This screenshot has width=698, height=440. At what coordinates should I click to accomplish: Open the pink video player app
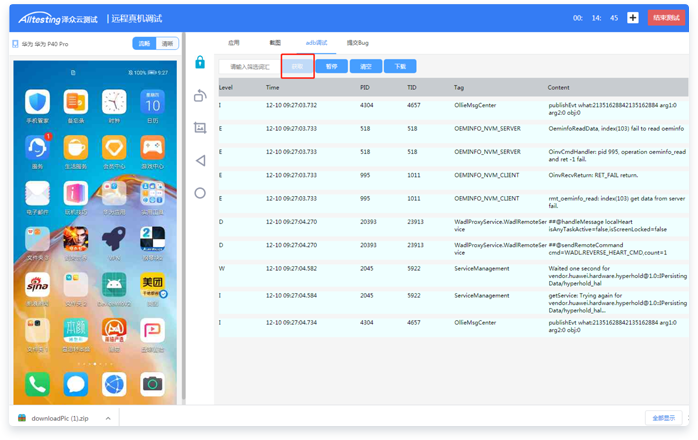[x=152, y=330]
